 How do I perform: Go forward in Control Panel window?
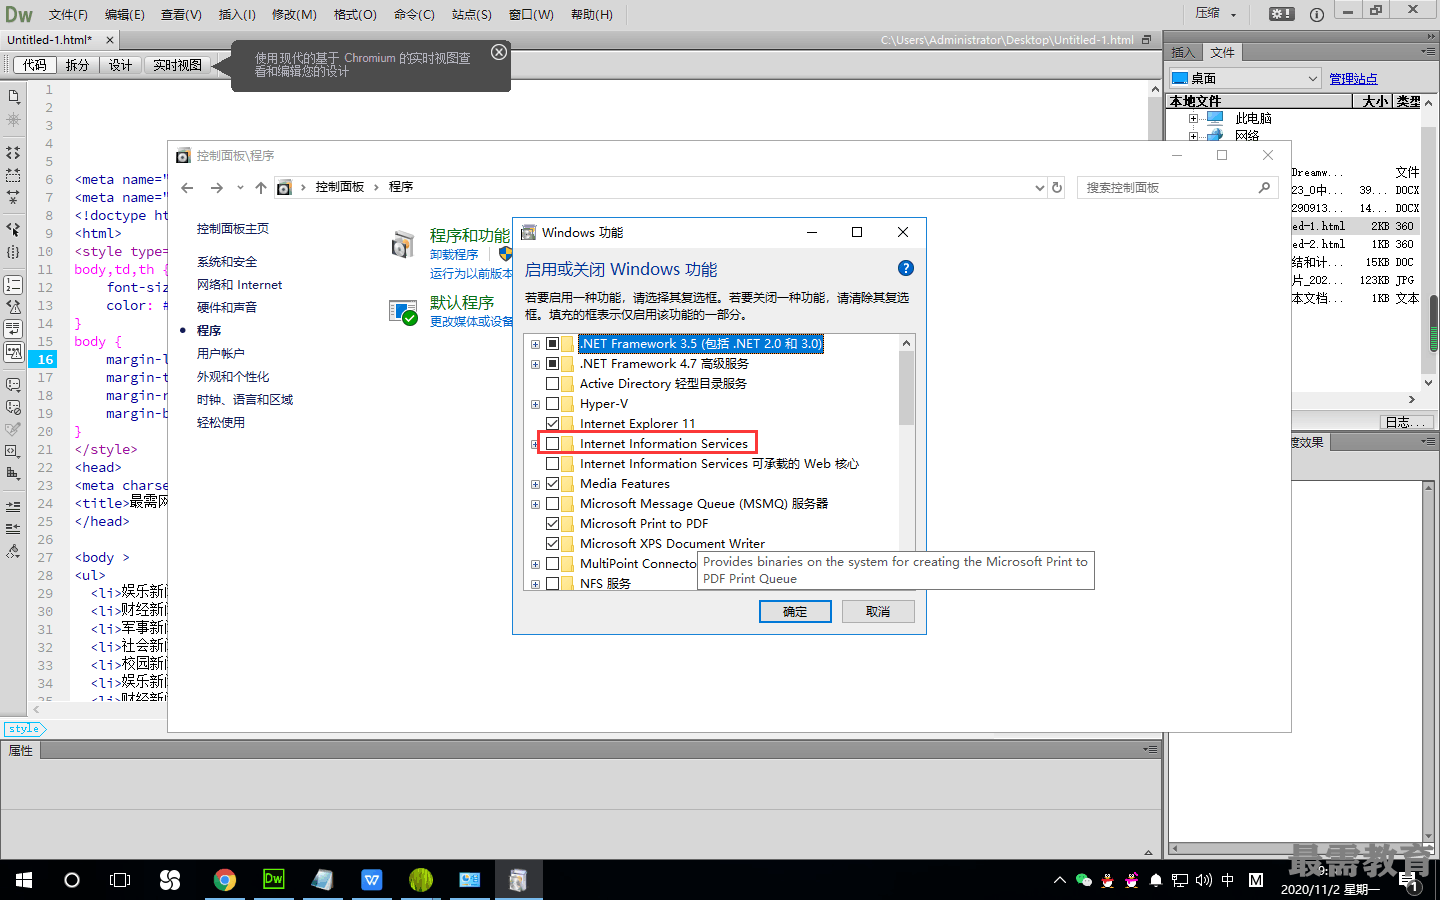click(x=216, y=187)
